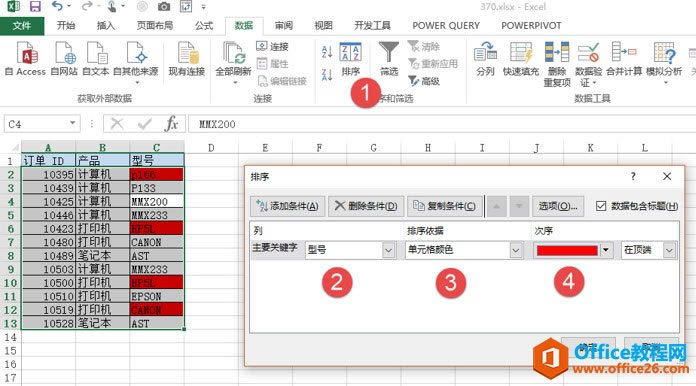Toggle 'My data has headers' (数据包含标题) checkbox
The height and width of the screenshot is (386, 696).
[x=601, y=206]
